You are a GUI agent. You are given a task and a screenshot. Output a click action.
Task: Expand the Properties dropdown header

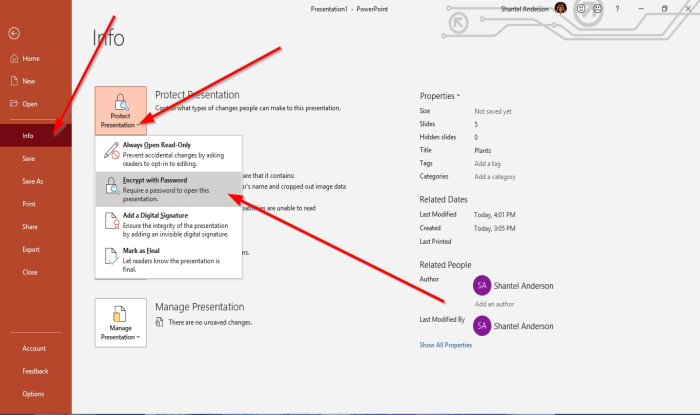coord(440,95)
